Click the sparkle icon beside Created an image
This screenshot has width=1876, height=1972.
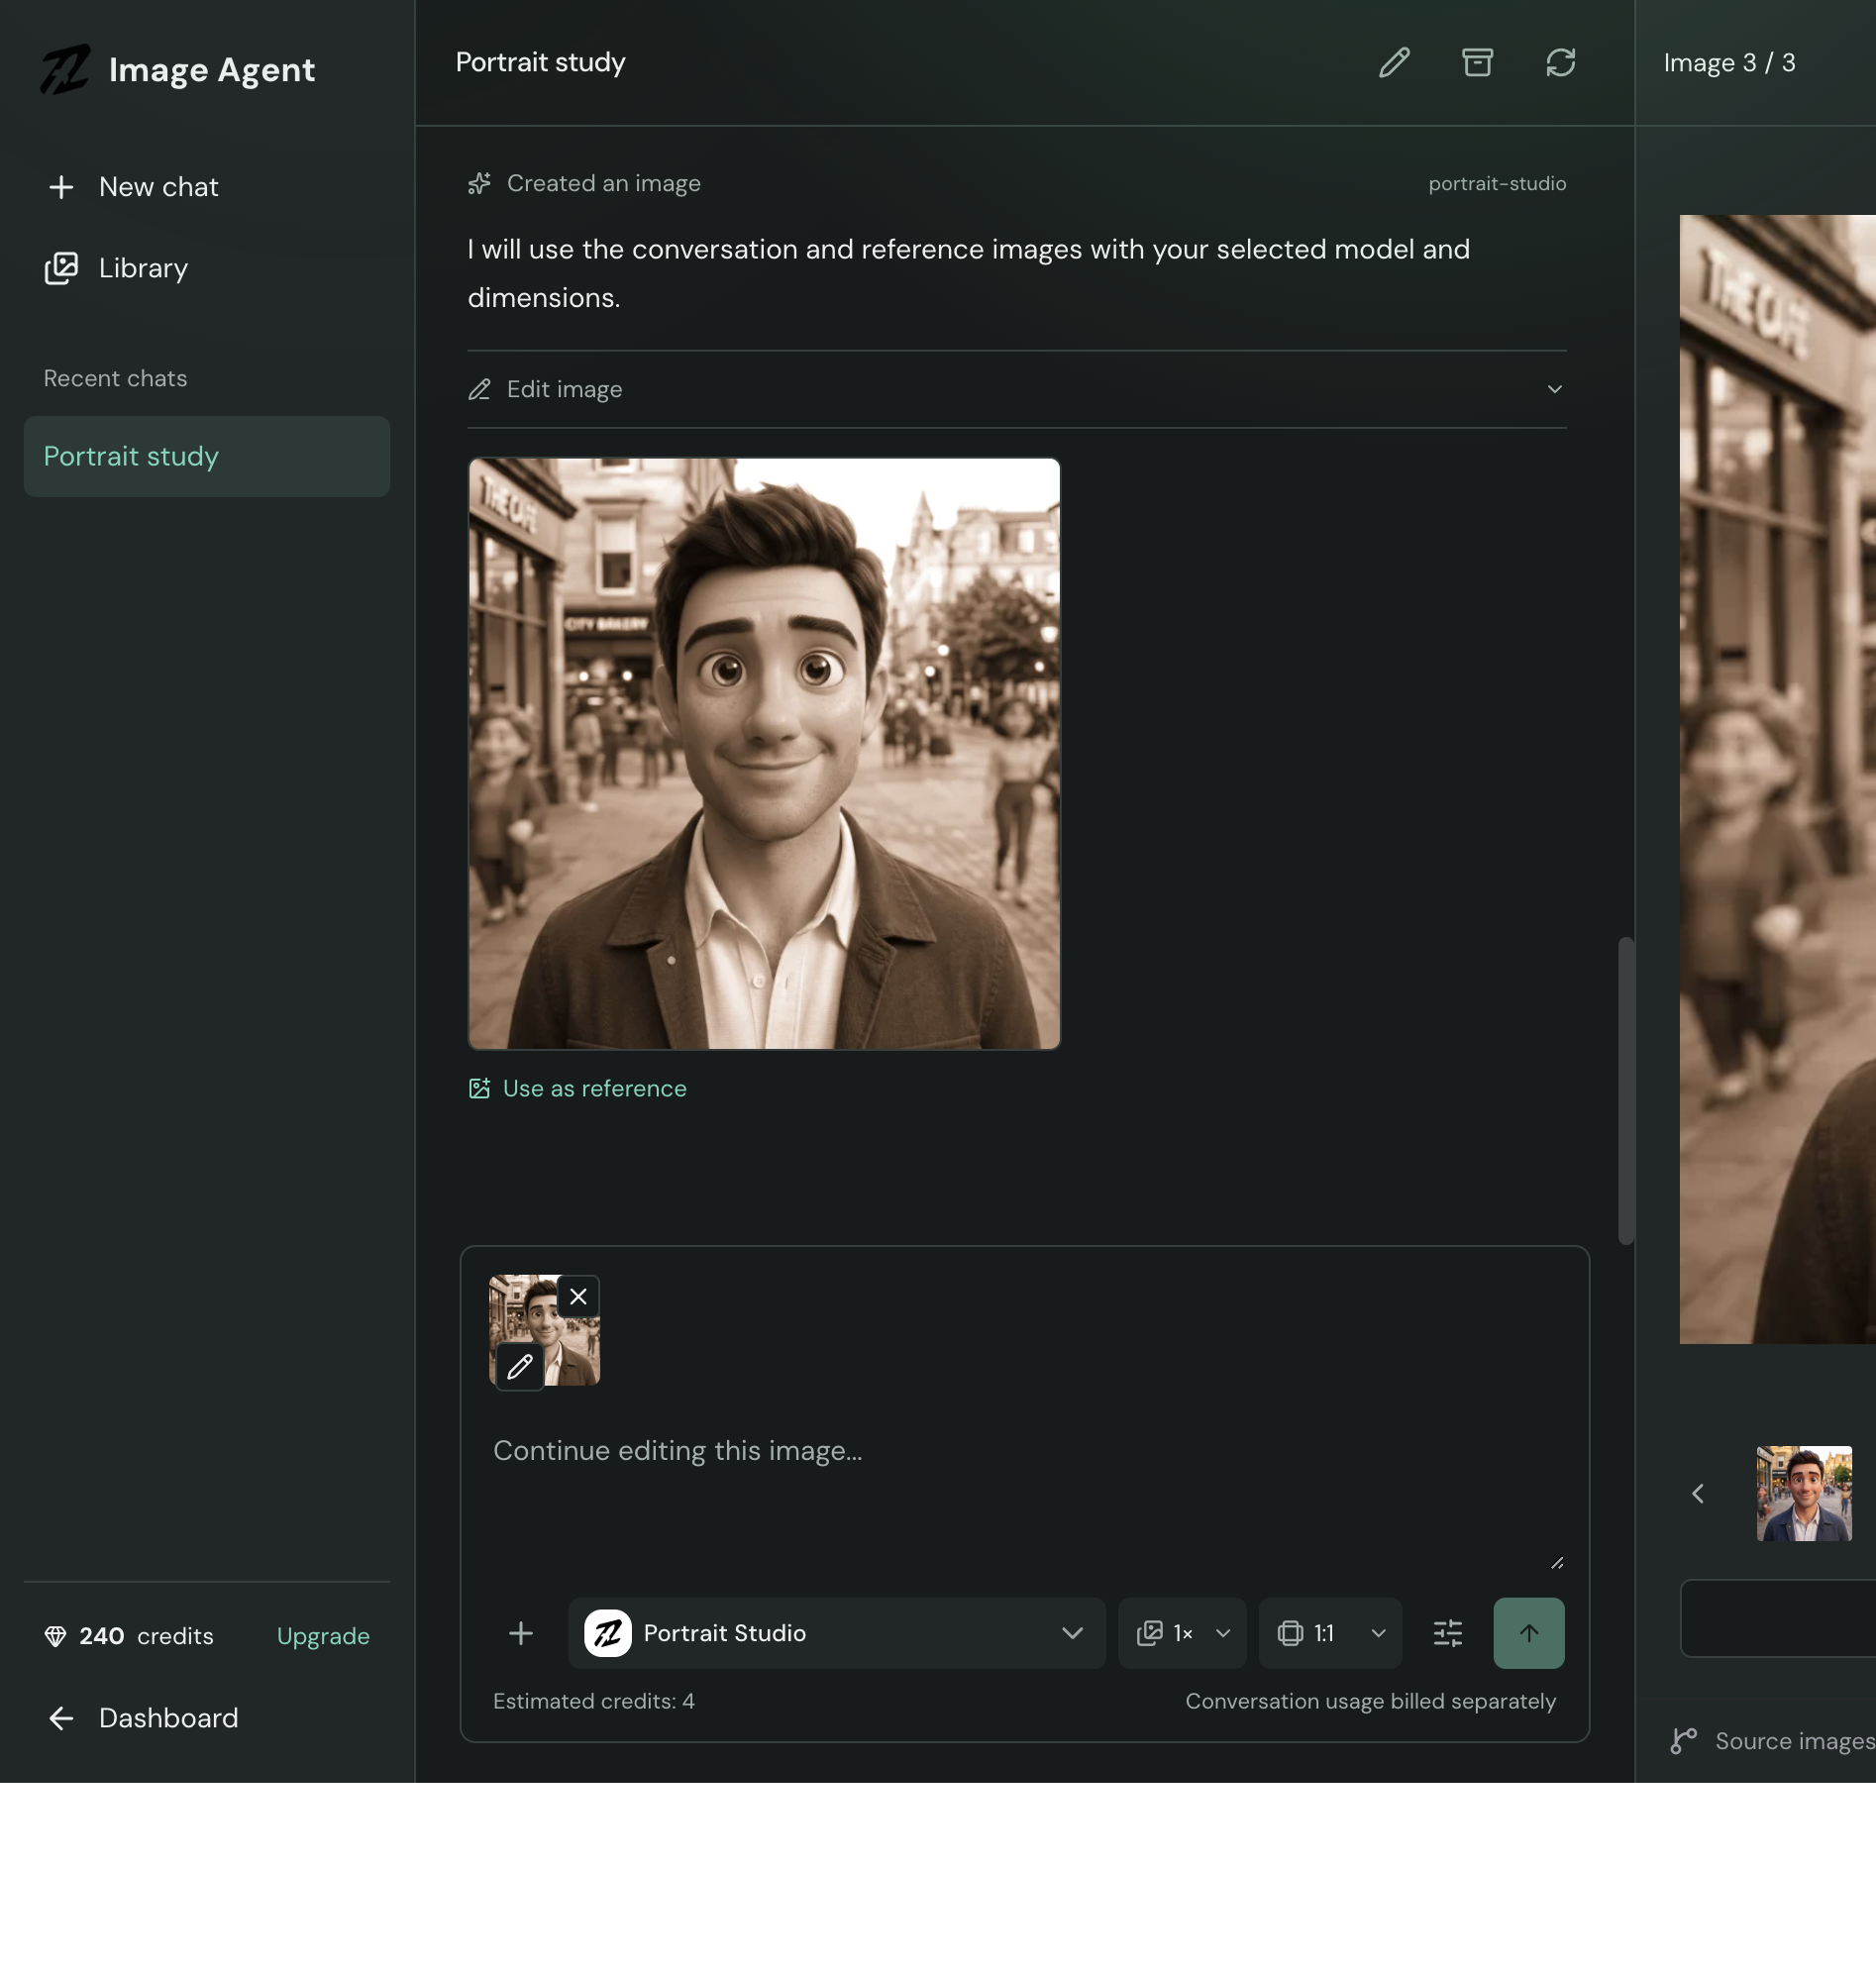pos(480,183)
